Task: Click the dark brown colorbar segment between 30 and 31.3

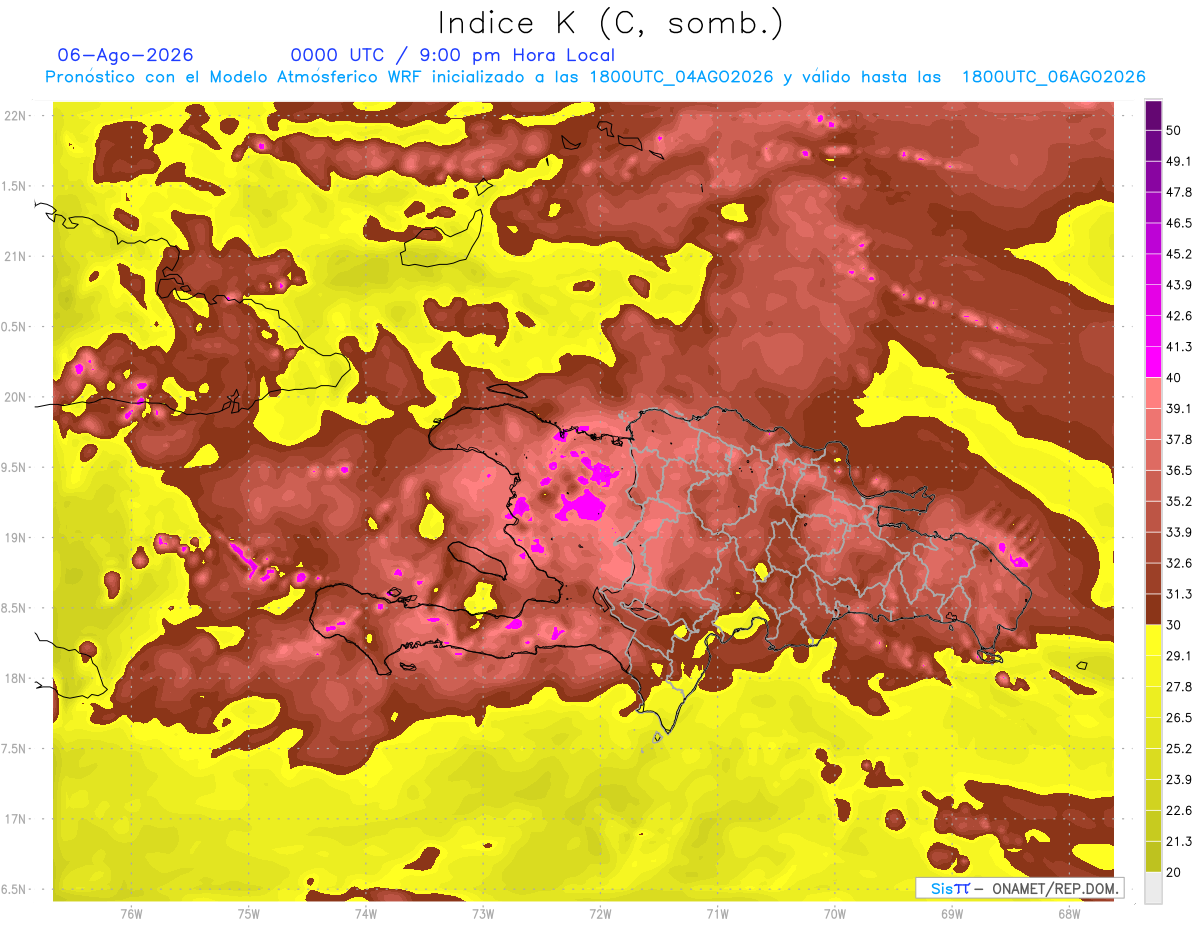Action: (1153, 609)
